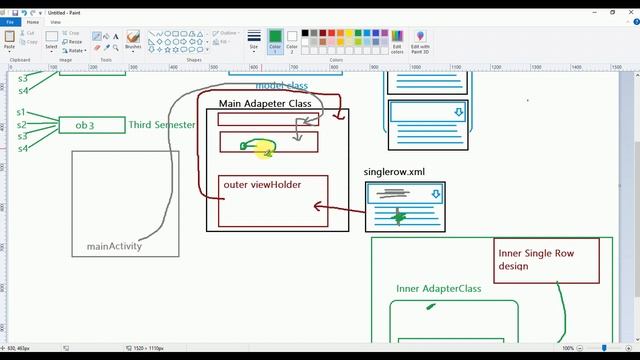Choose the Five-point star shape
This screenshot has height=360, width=640.
click(x=168, y=49)
